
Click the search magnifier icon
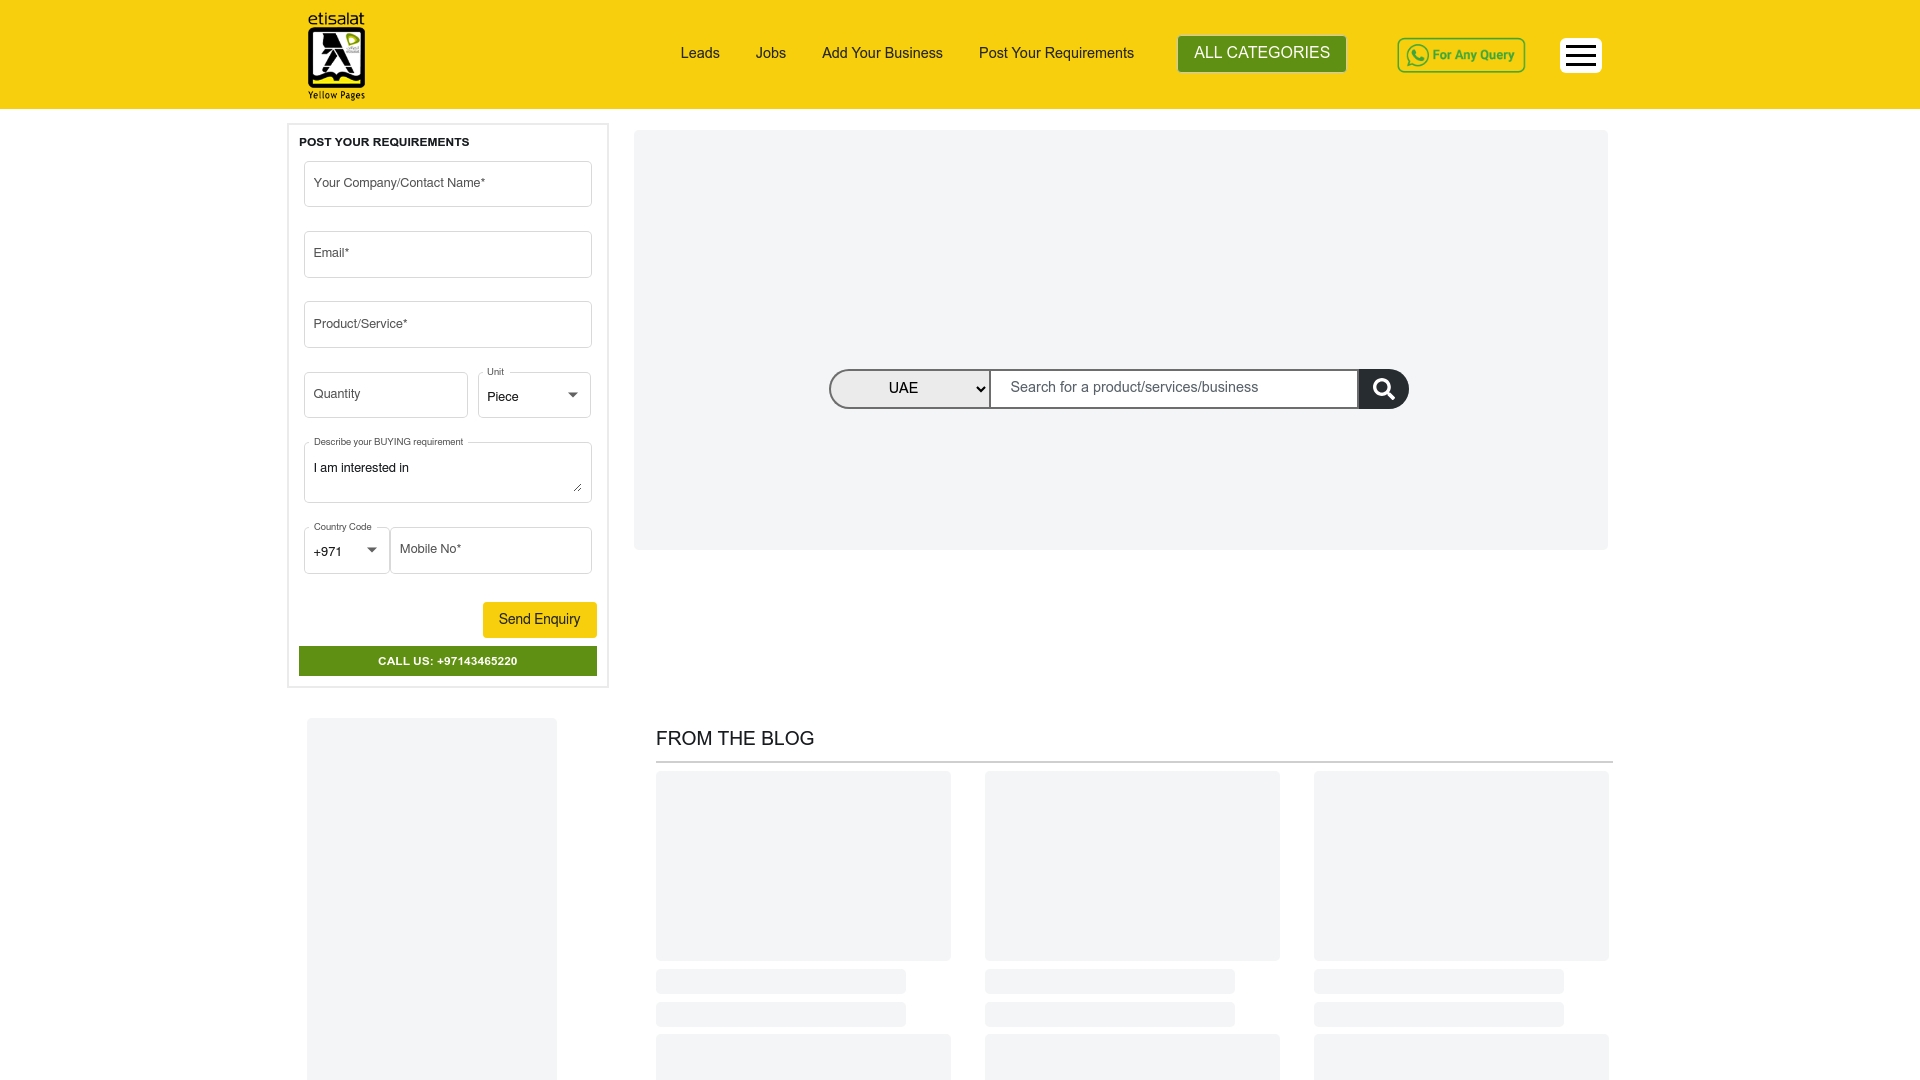pyautogui.click(x=1383, y=388)
